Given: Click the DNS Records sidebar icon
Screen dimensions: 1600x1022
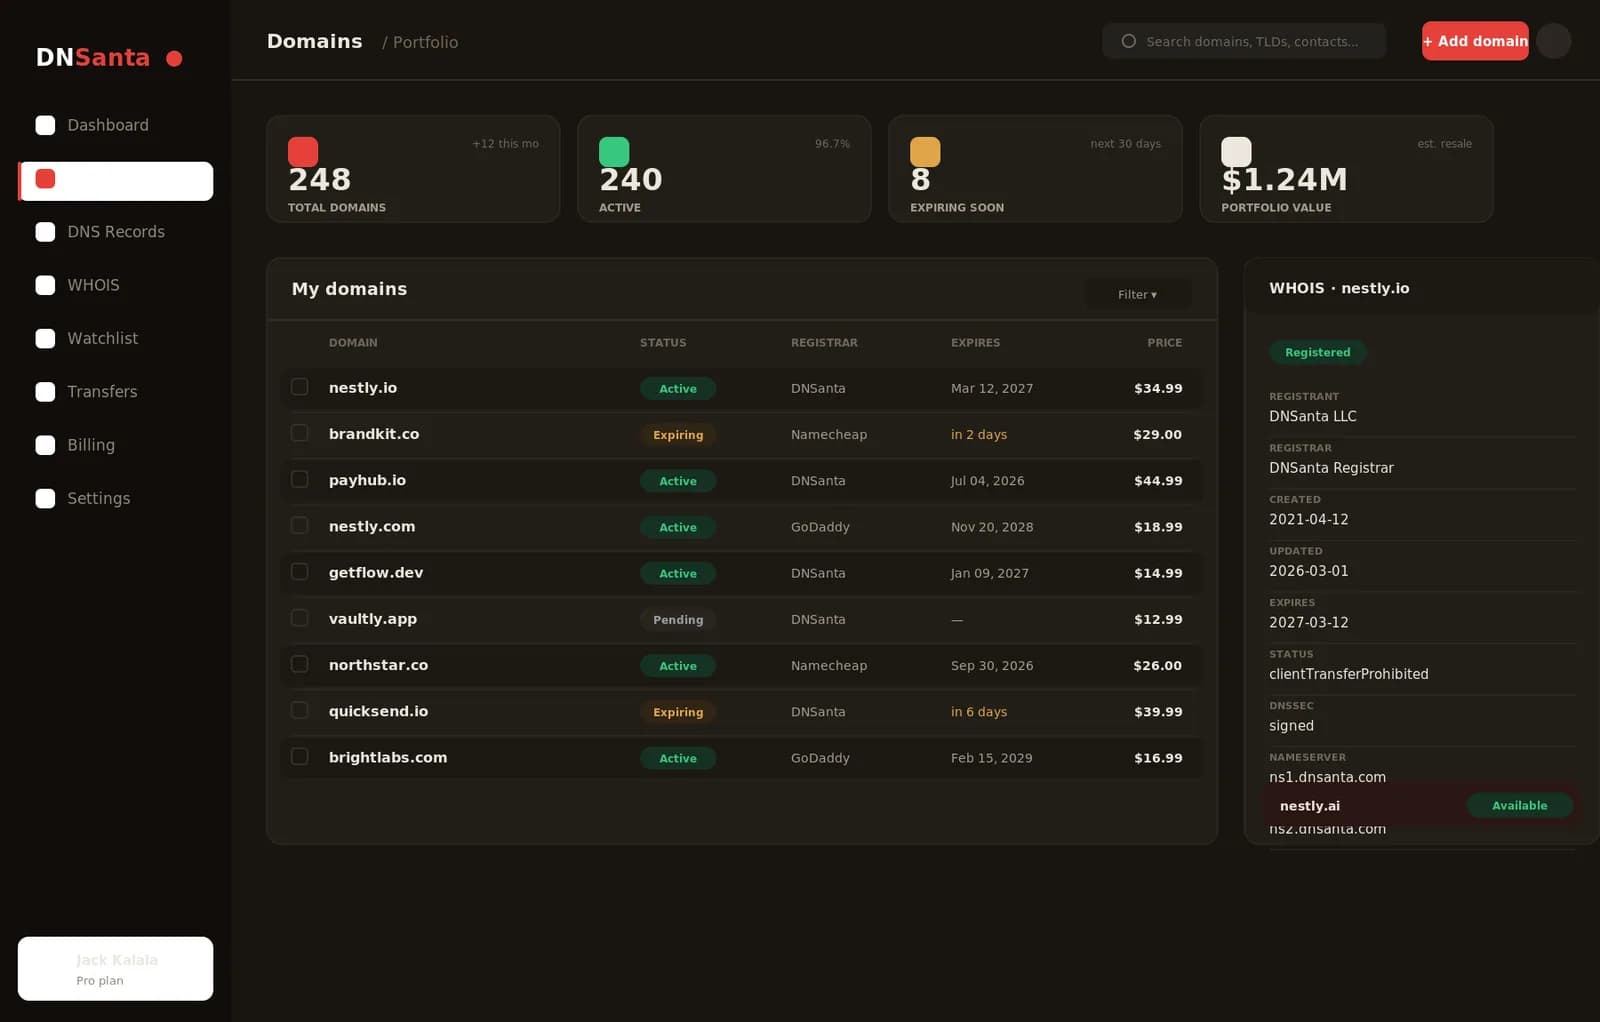Looking at the screenshot, I should [45, 232].
